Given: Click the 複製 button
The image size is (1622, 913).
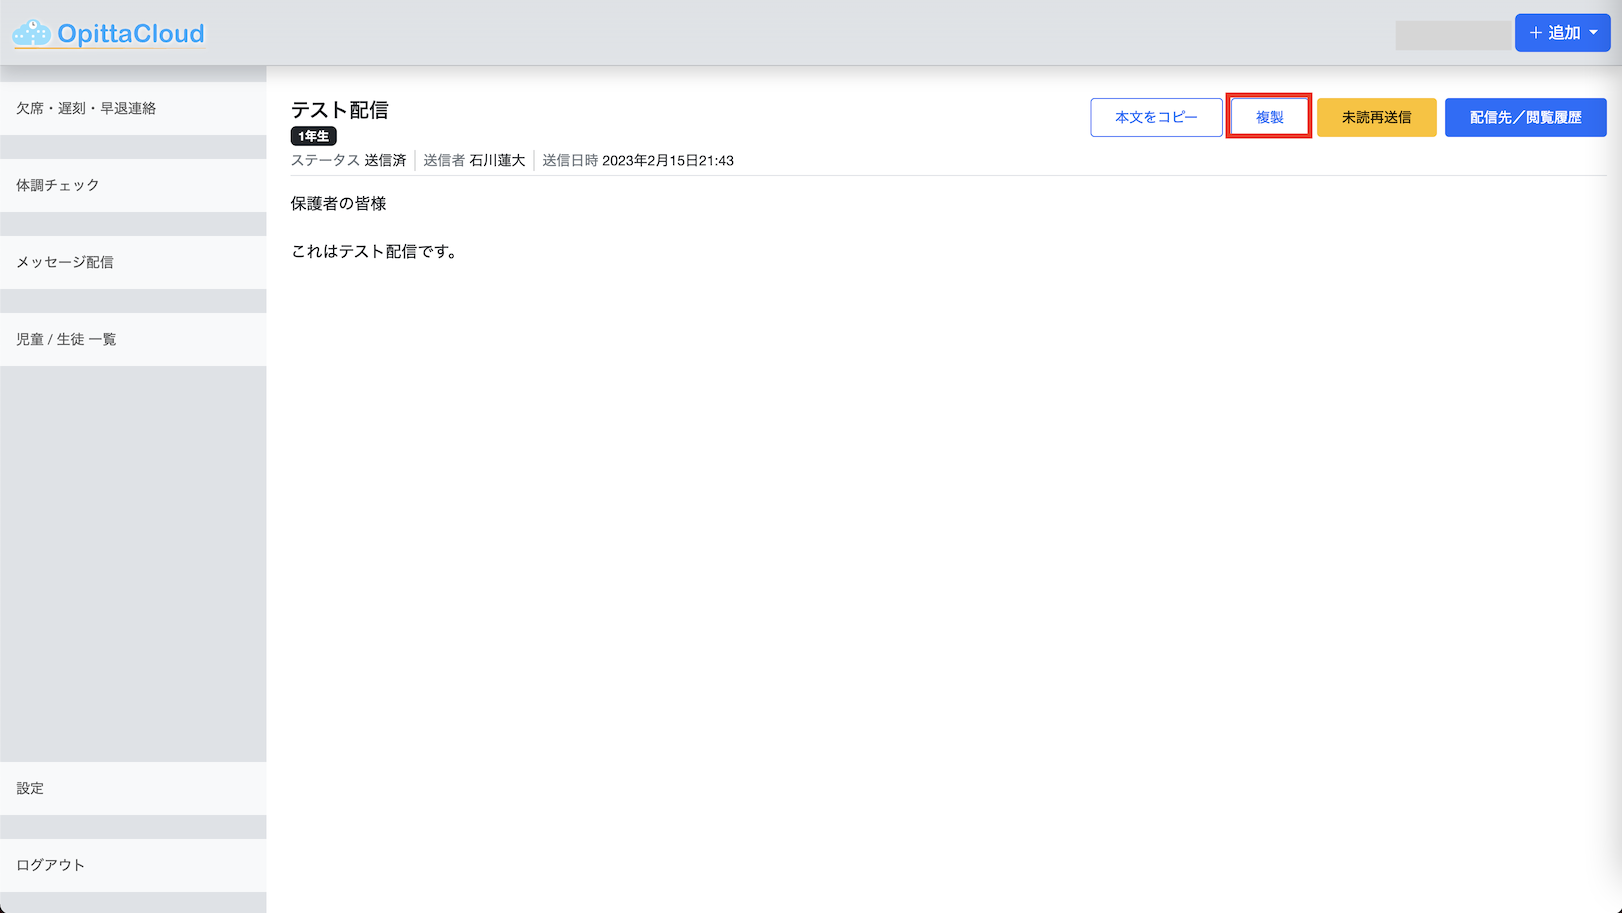Looking at the screenshot, I should point(1269,117).
